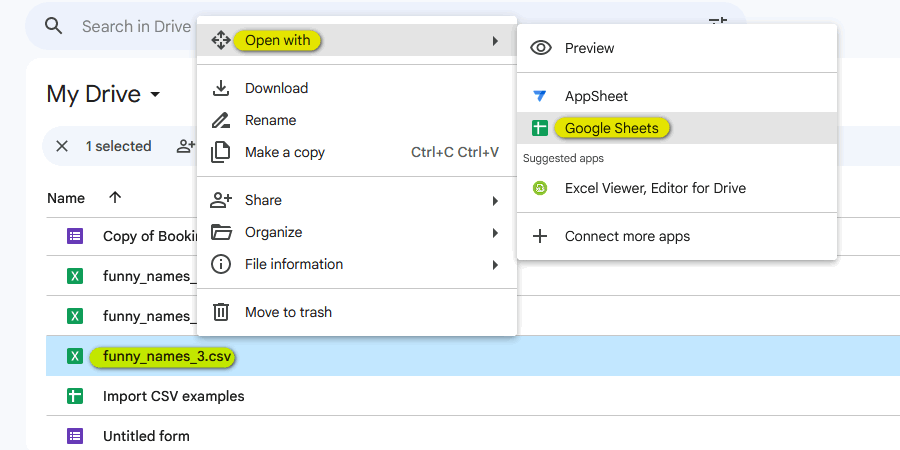Click the Share person-plus icon in menu
Screen dimensions: 900x450
coord(220,200)
